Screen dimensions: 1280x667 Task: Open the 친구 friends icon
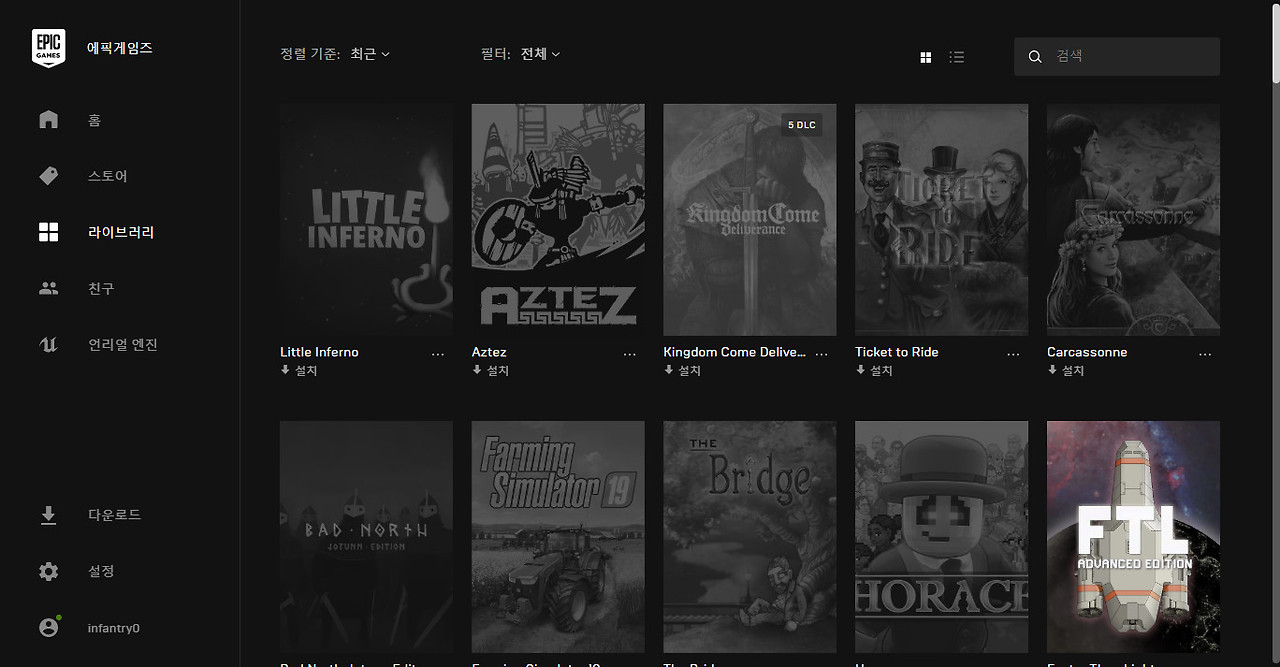click(48, 288)
